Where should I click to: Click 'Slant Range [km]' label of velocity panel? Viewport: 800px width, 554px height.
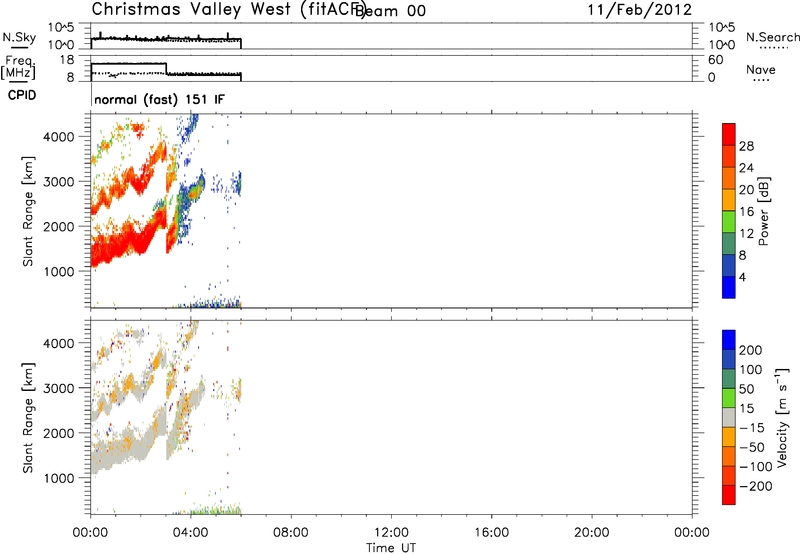coord(28,418)
